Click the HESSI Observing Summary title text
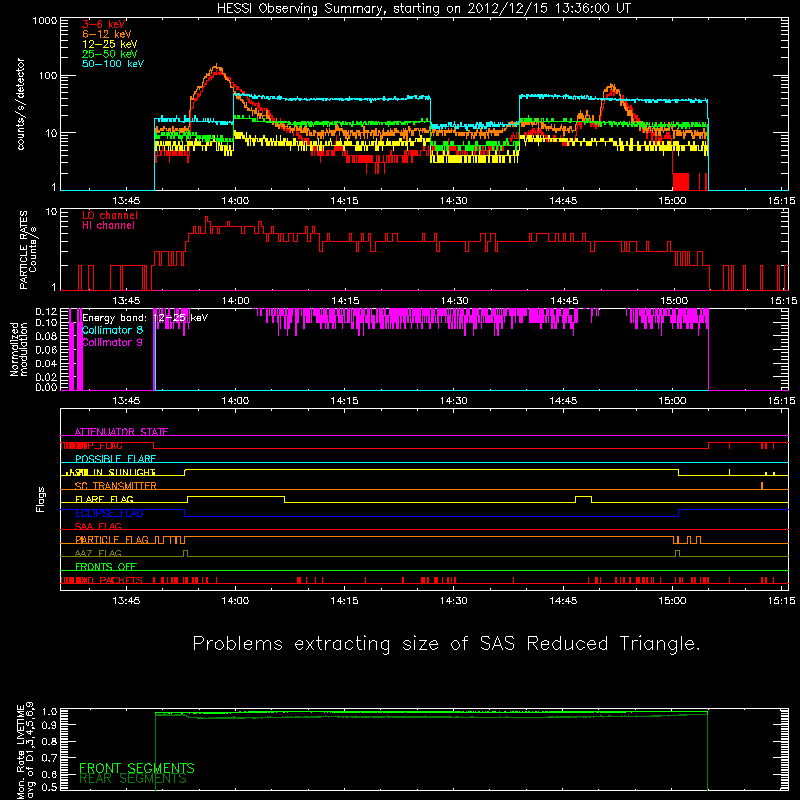800x800 pixels. (x=423, y=9)
